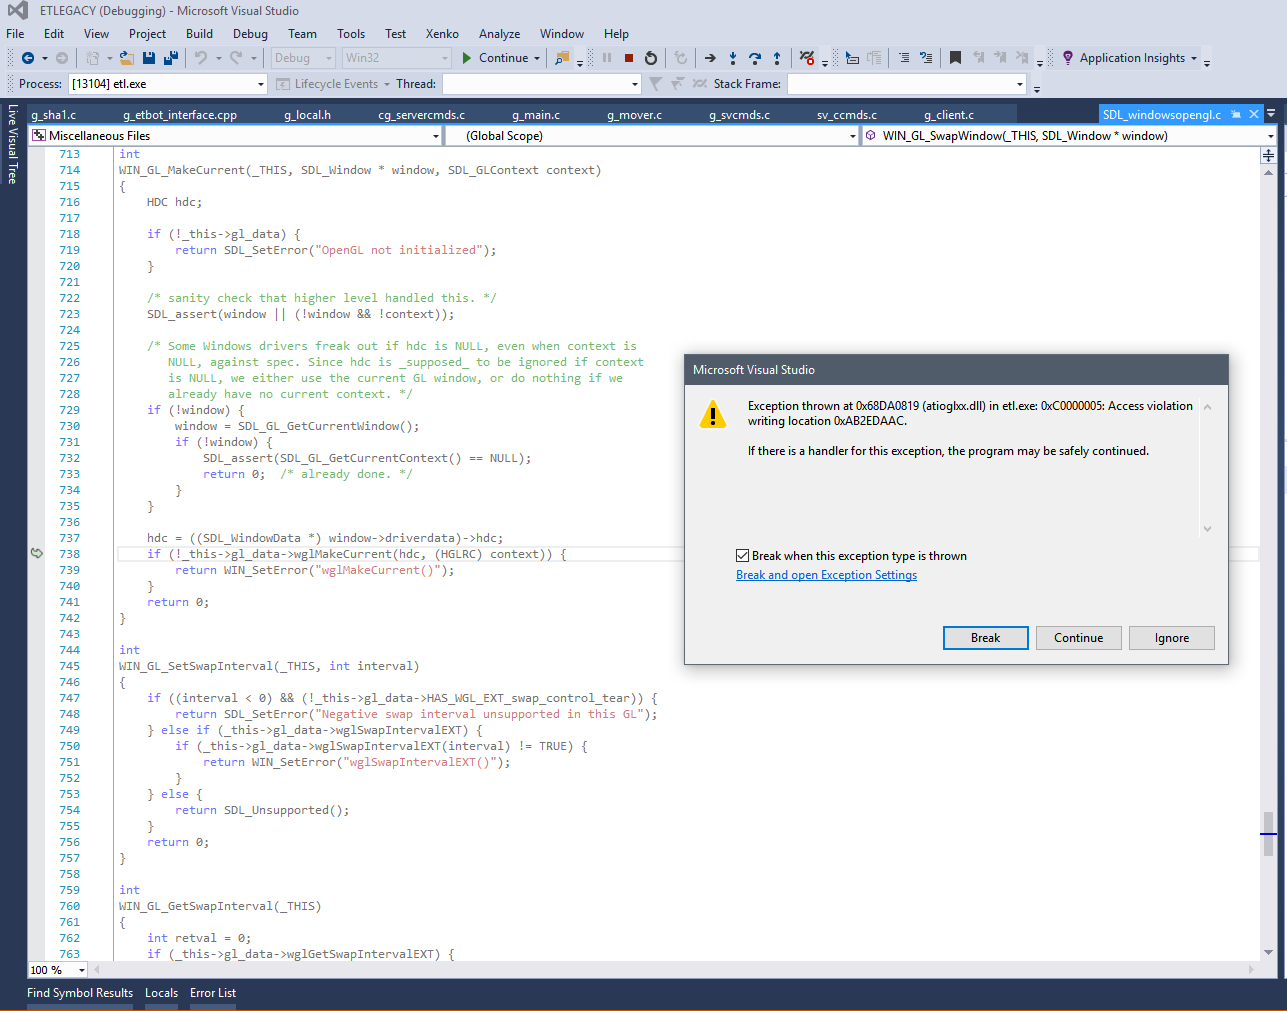
Task: Click the Undo arrow icon
Action: point(201,58)
